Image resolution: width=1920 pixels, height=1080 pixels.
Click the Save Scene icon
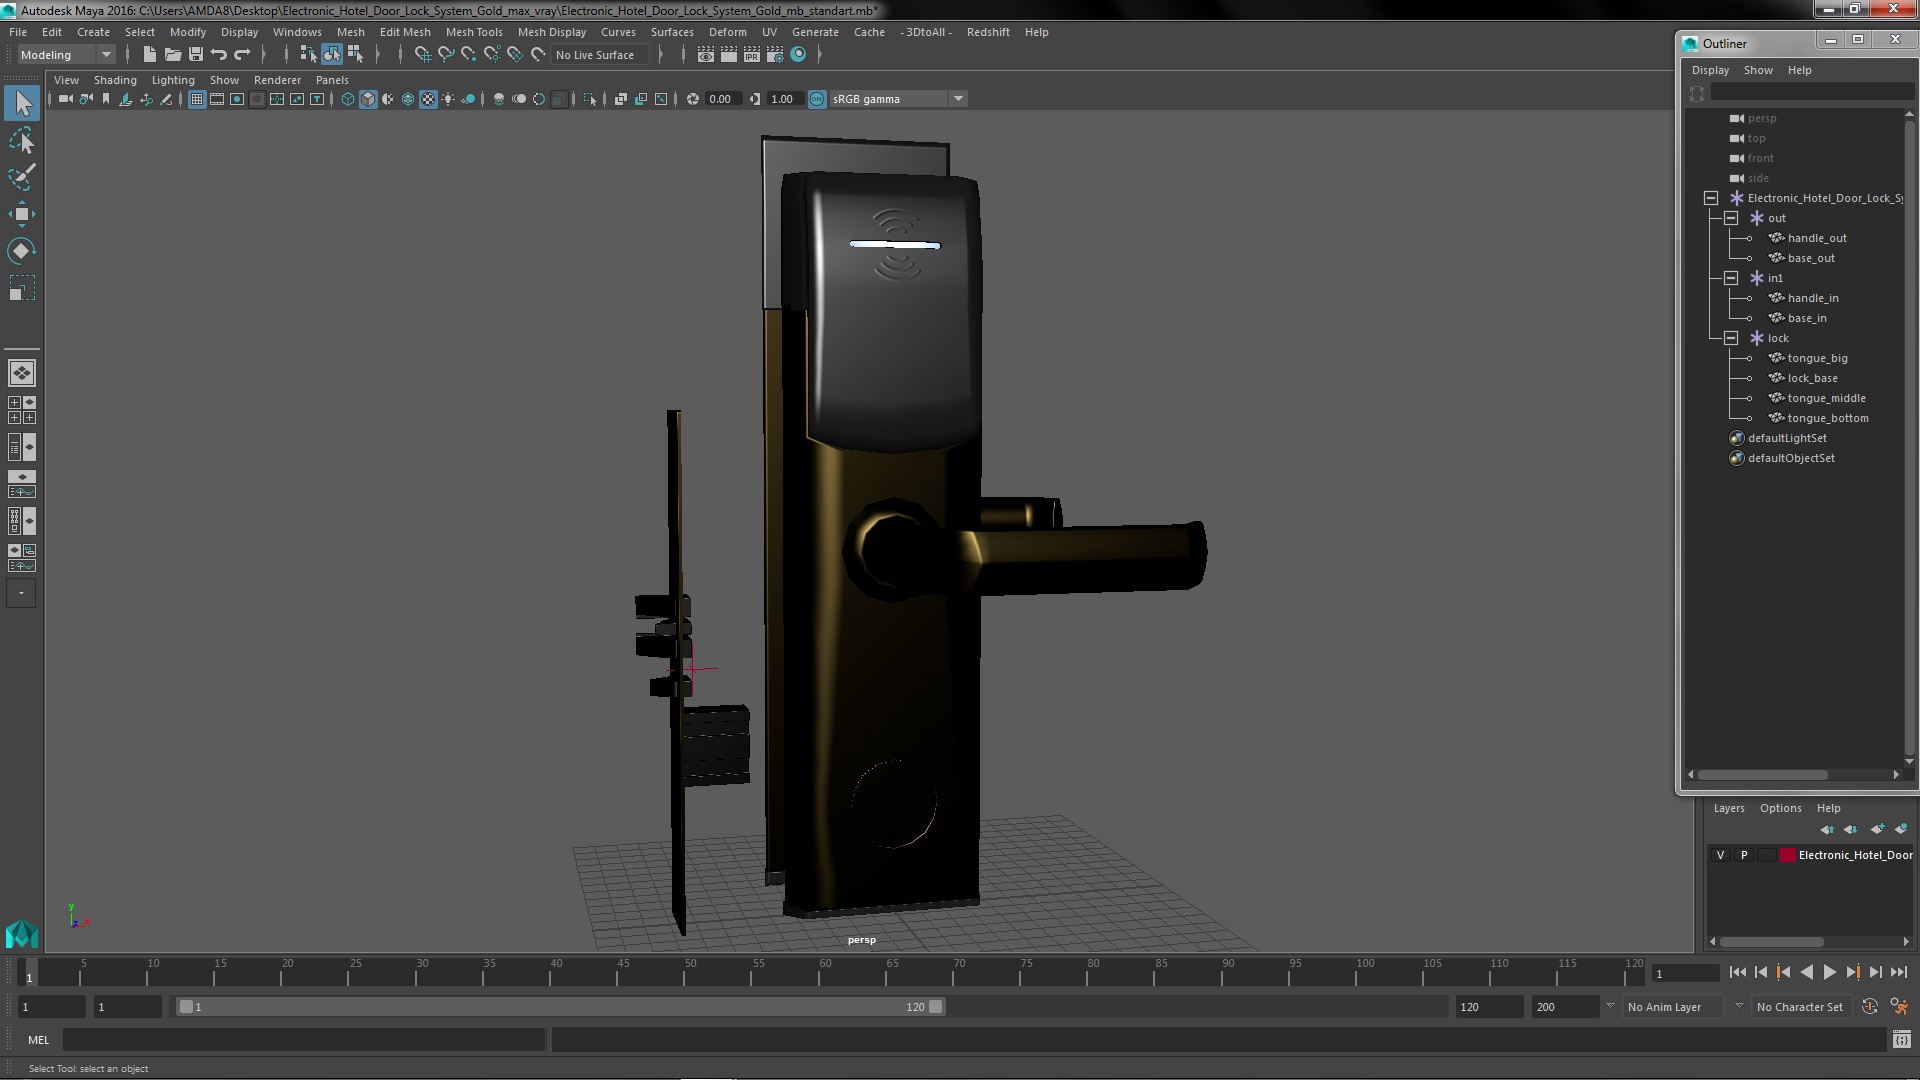pos(196,55)
